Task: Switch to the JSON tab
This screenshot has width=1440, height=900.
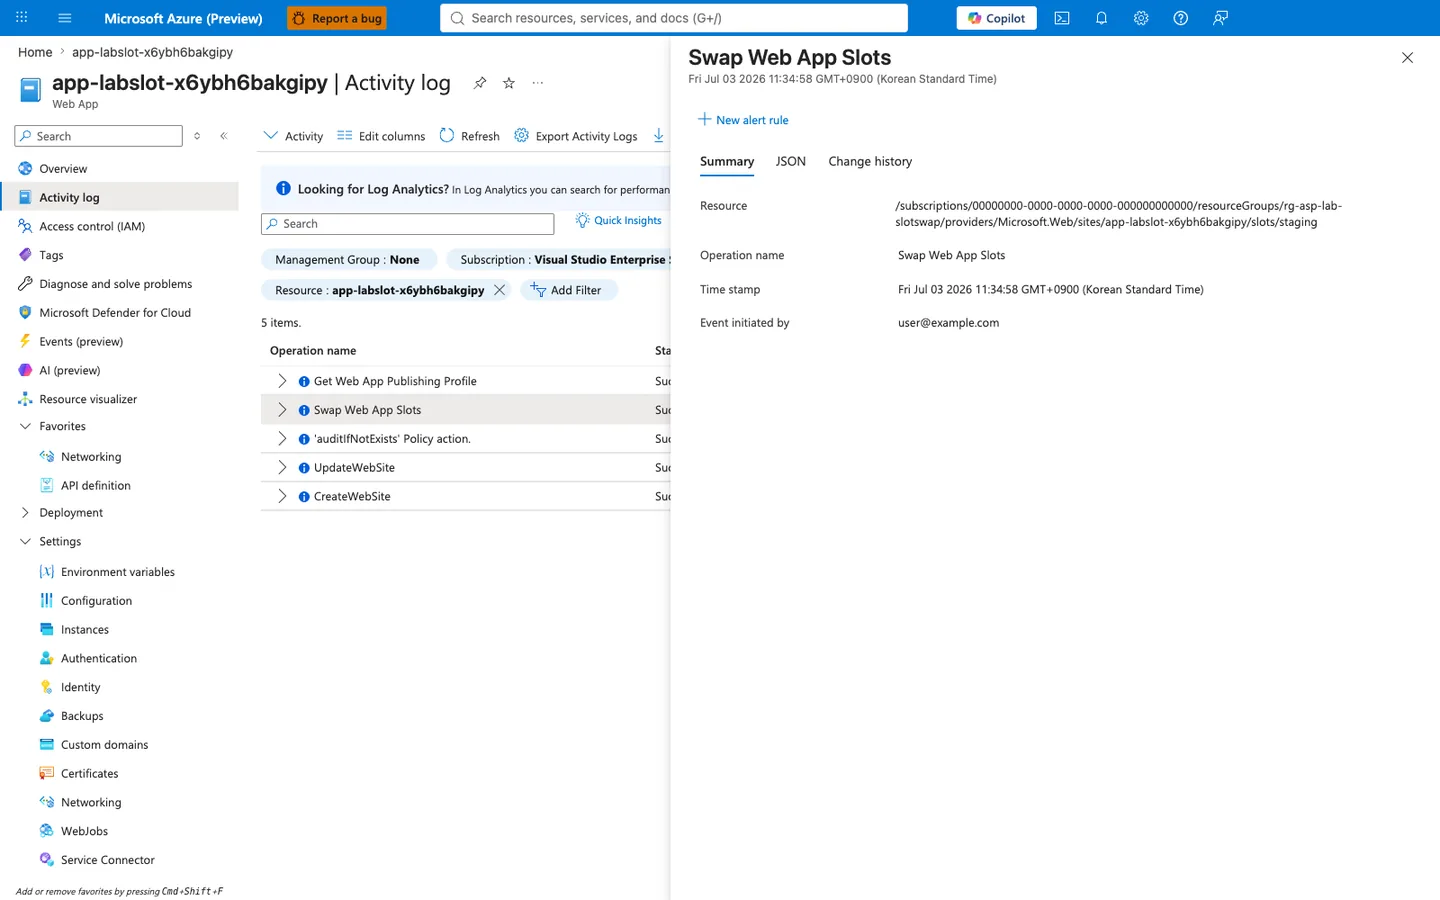Action: coord(791,161)
